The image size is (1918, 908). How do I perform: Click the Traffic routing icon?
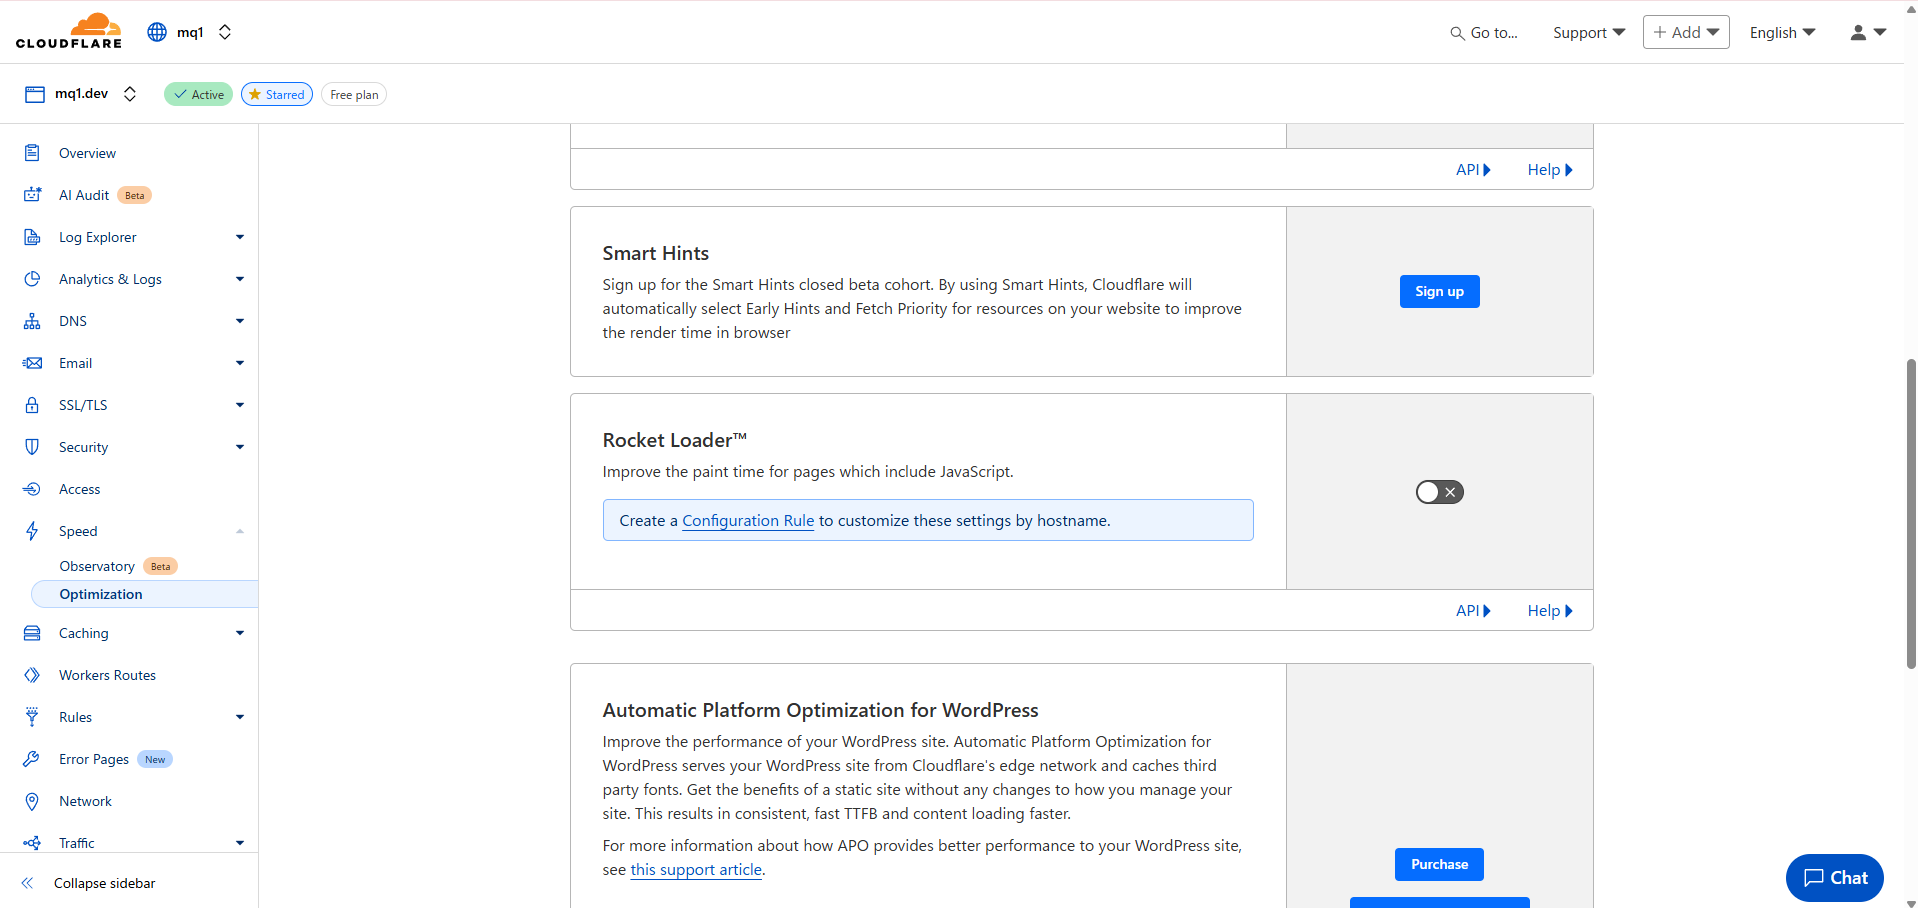click(32, 843)
